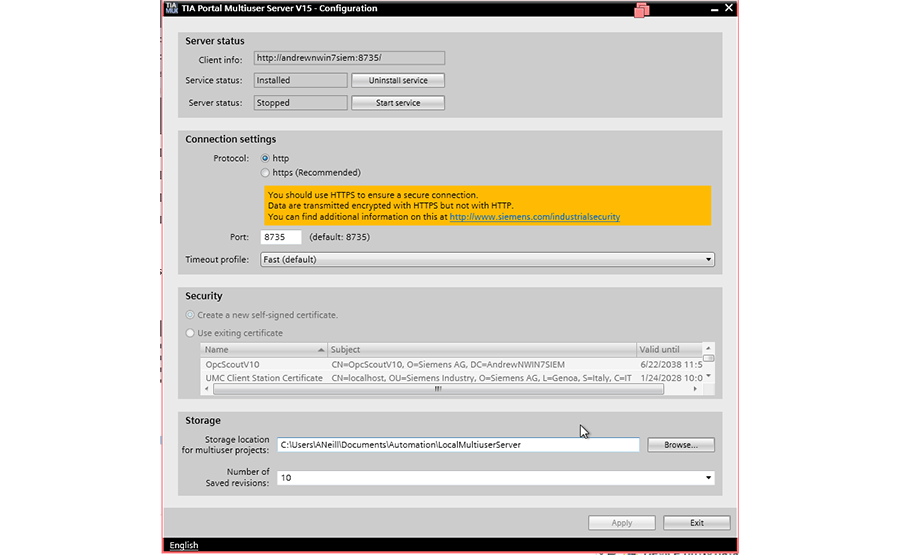Click the English language selector
900x555 pixels.
[184, 545]
